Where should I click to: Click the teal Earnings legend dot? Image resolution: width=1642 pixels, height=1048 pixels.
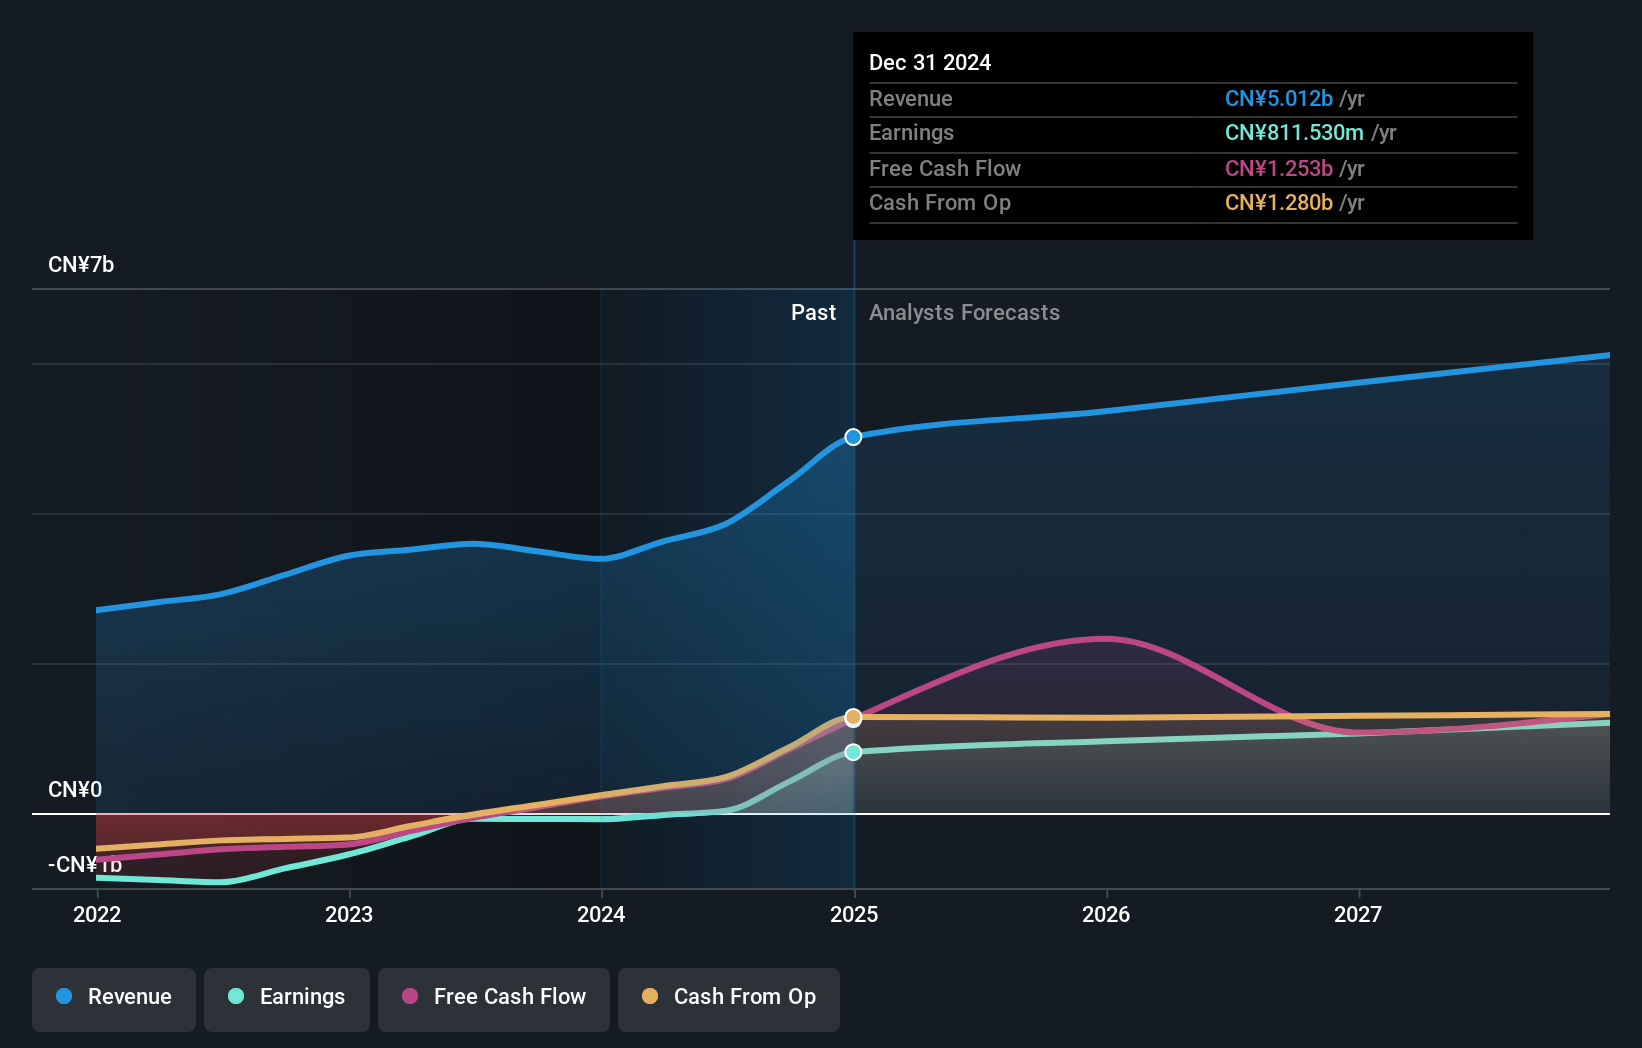[x=236, y=996]
